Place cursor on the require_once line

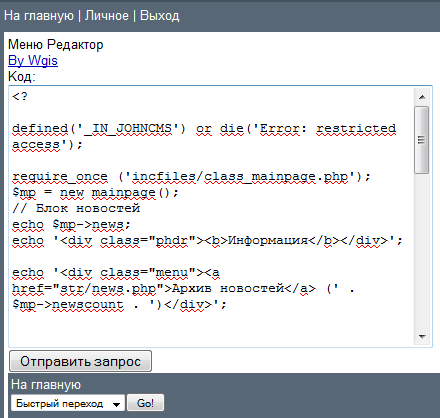(x=191, y=177)
